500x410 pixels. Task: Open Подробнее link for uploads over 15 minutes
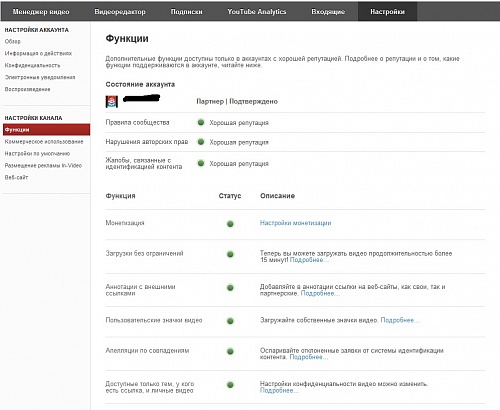[309, 260]
